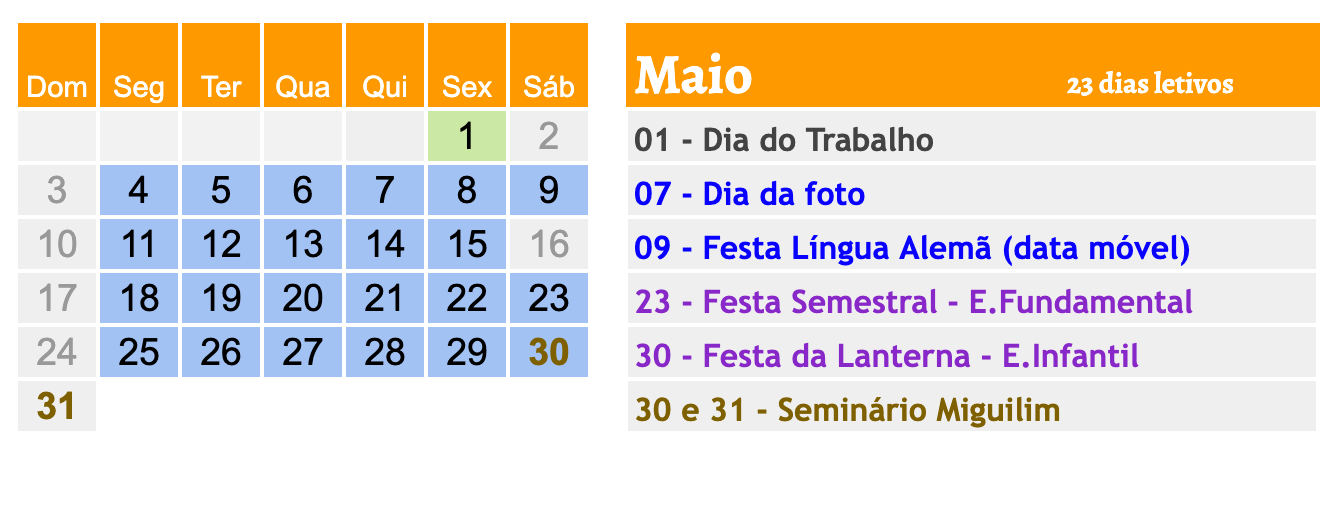
Task: Select day 7 in the calendar
Action: coord(385,190)
